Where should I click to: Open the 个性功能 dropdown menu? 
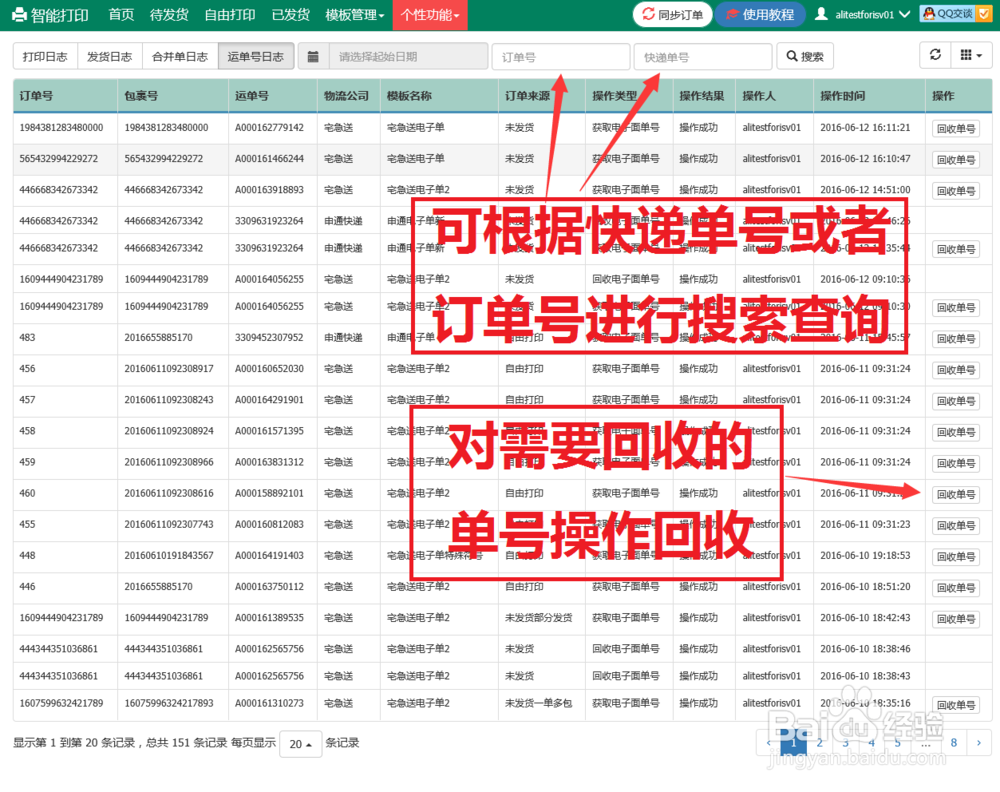(428, 14)
